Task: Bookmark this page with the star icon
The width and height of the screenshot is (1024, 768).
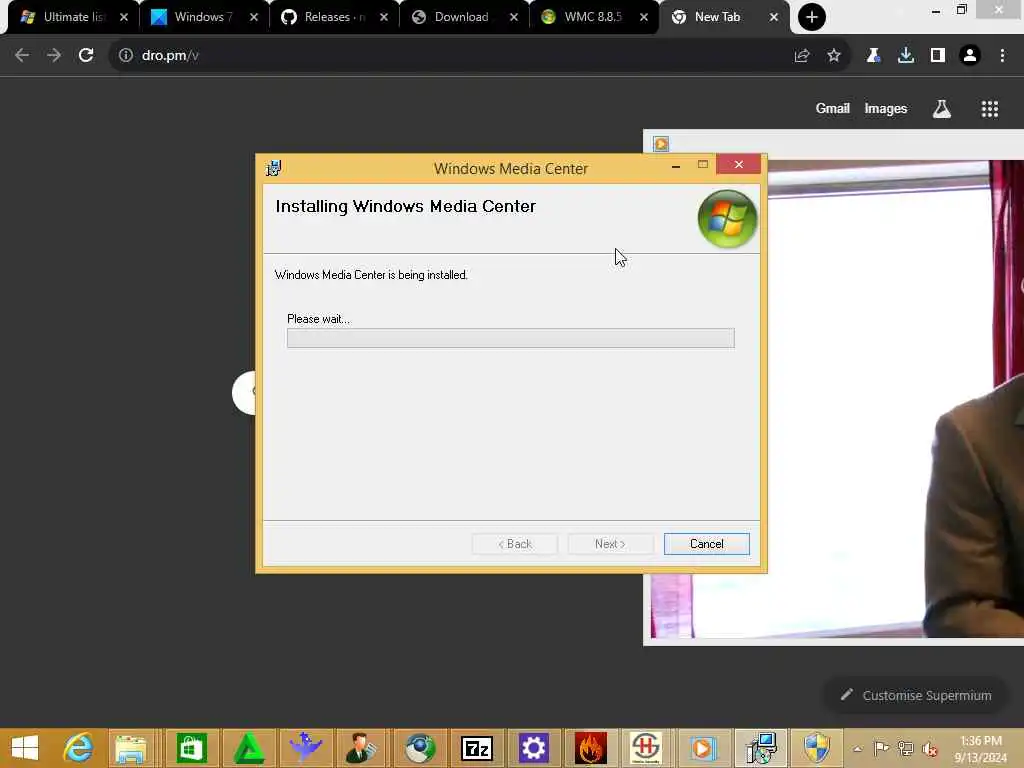Action: click(x=834, y=56)
